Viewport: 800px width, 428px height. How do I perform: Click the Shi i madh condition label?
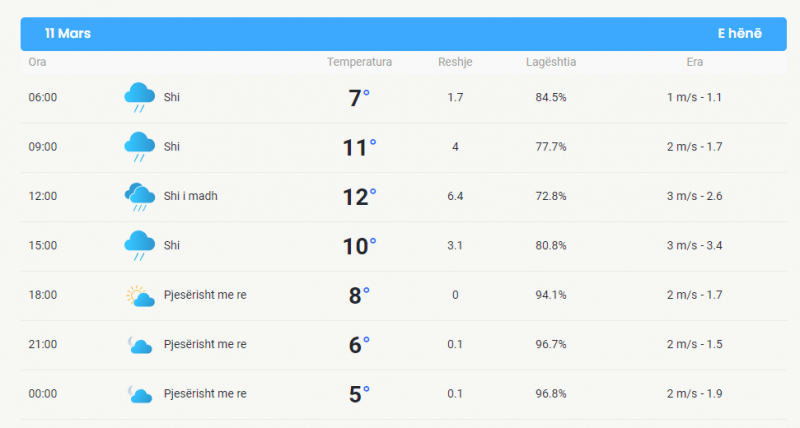pos(190,196)
